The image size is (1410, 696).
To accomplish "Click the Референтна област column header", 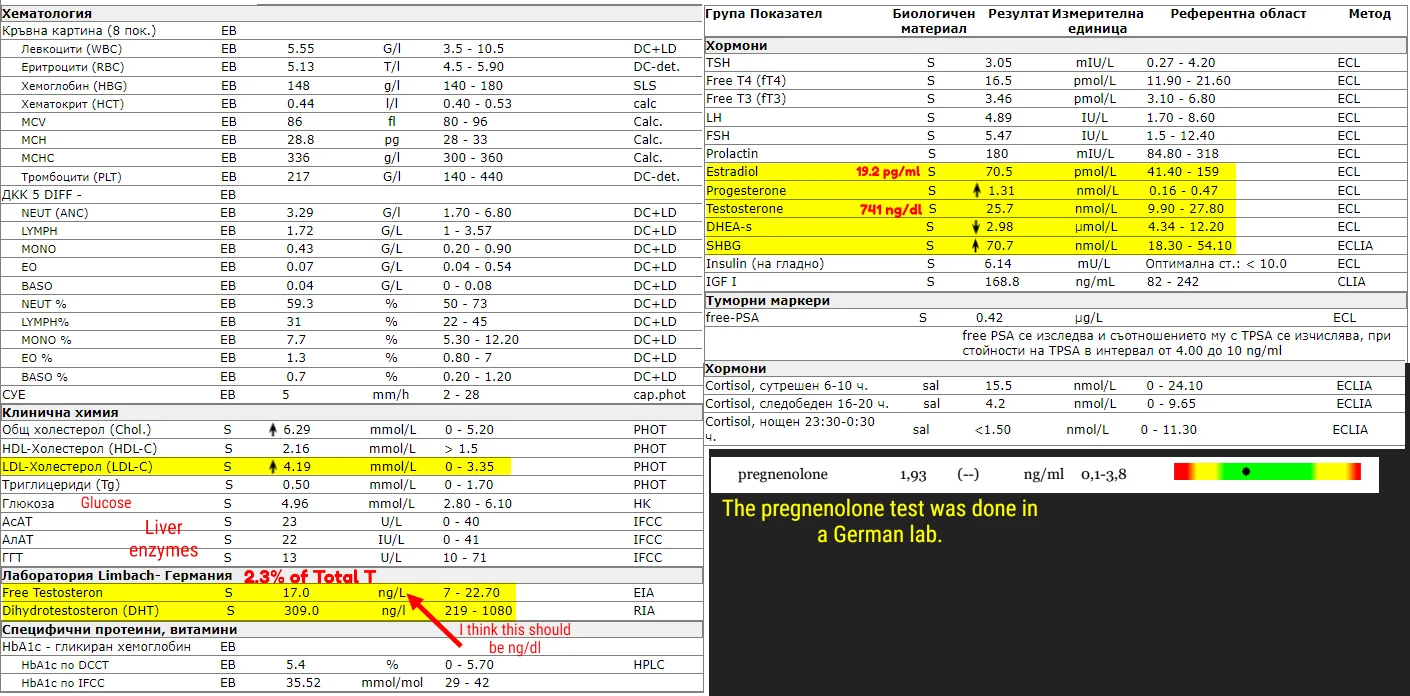I will 1238,14.
